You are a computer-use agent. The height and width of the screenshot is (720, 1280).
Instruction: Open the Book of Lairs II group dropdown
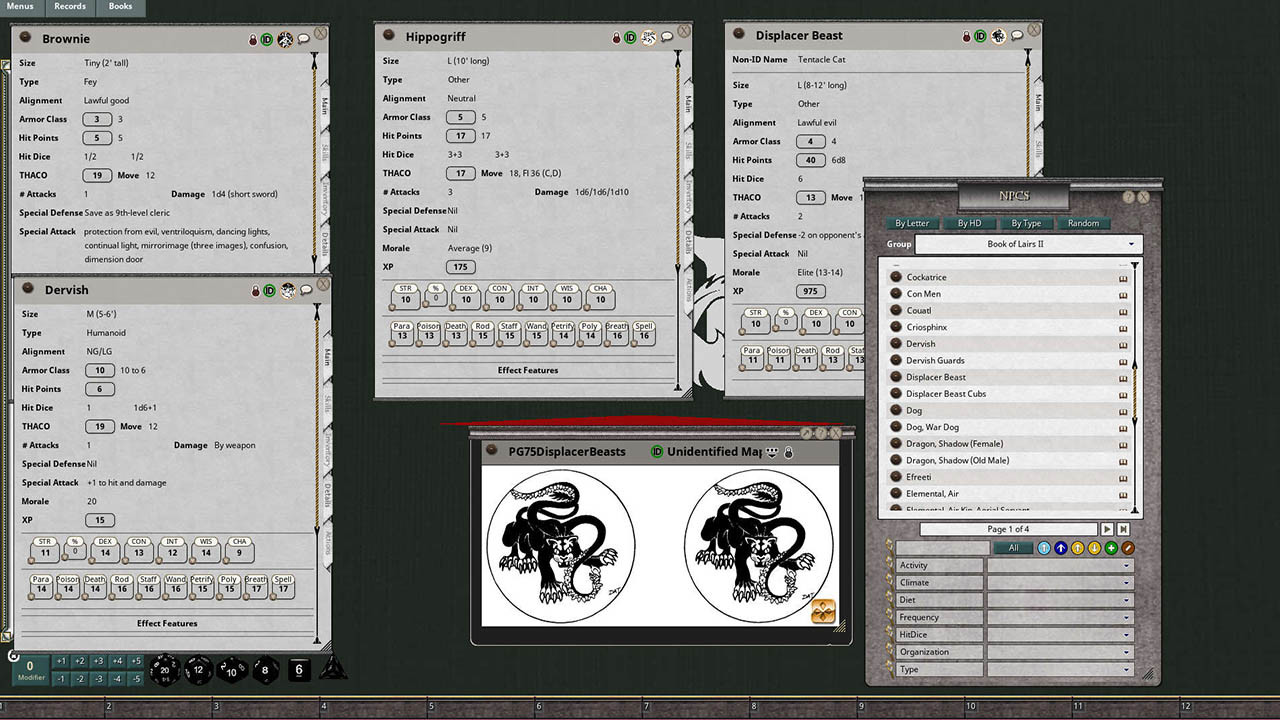point(1027,243)
